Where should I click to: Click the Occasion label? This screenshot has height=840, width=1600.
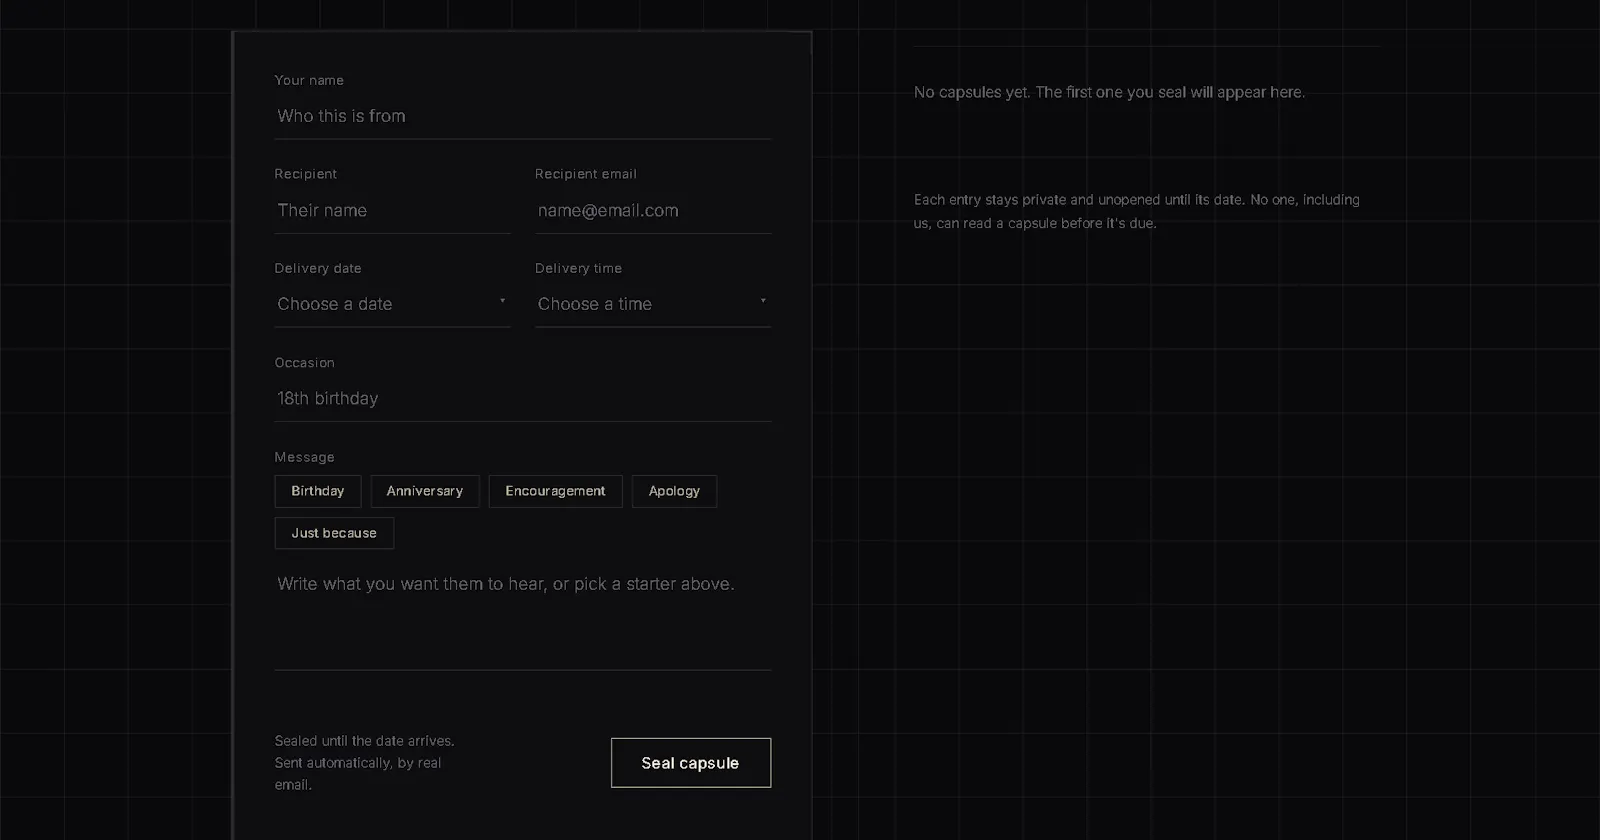click(x=305, y=363)
